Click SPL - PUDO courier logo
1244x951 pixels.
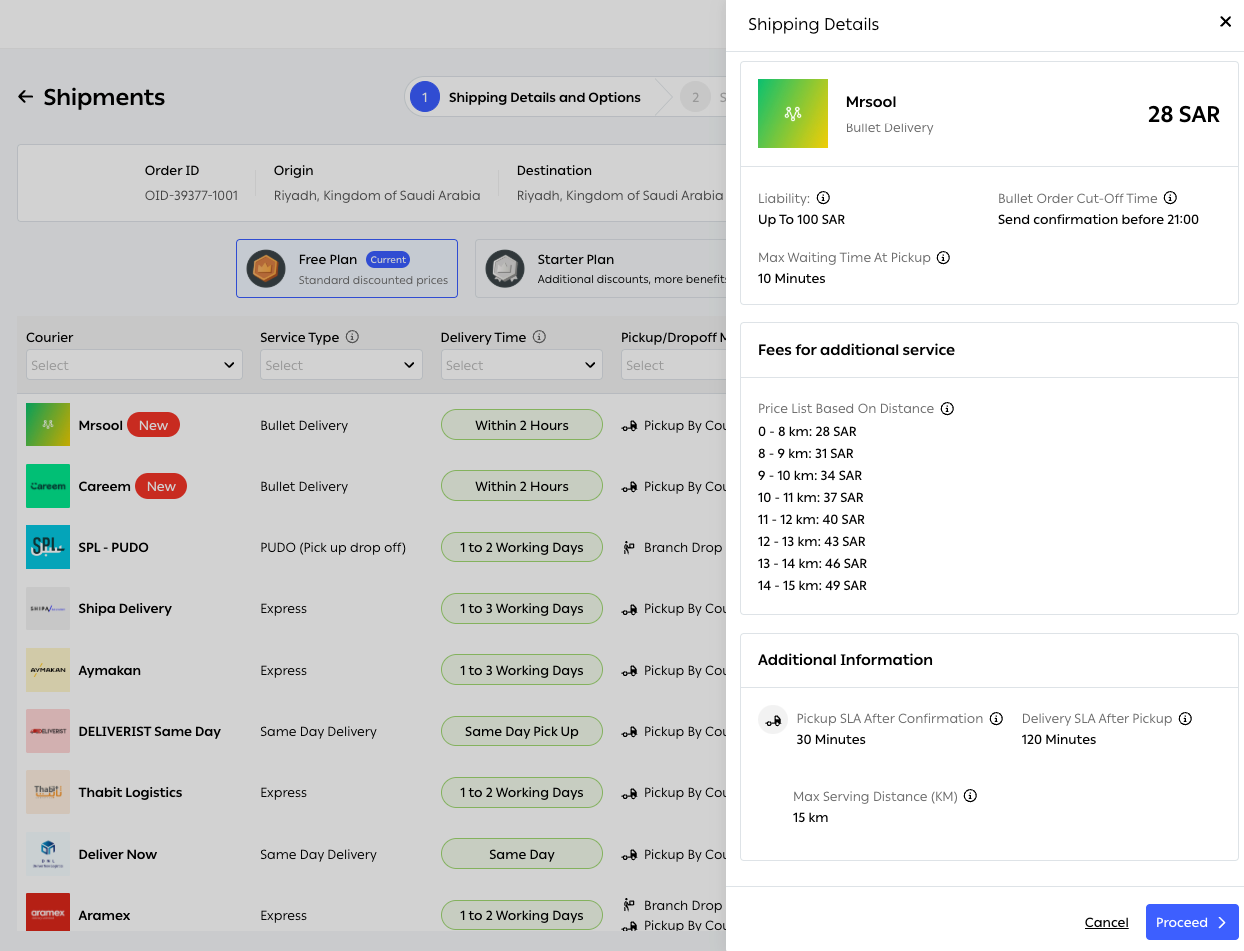(x=48, y=547)
